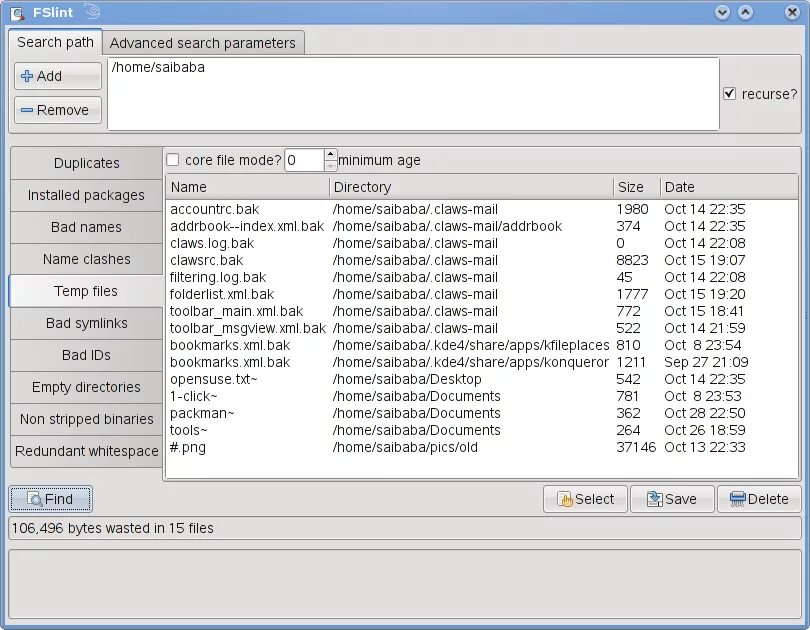This screenshot has width=810, height=630.
Task: Select the toolbar_main.xml.bak row
Action: coord(481,311)
